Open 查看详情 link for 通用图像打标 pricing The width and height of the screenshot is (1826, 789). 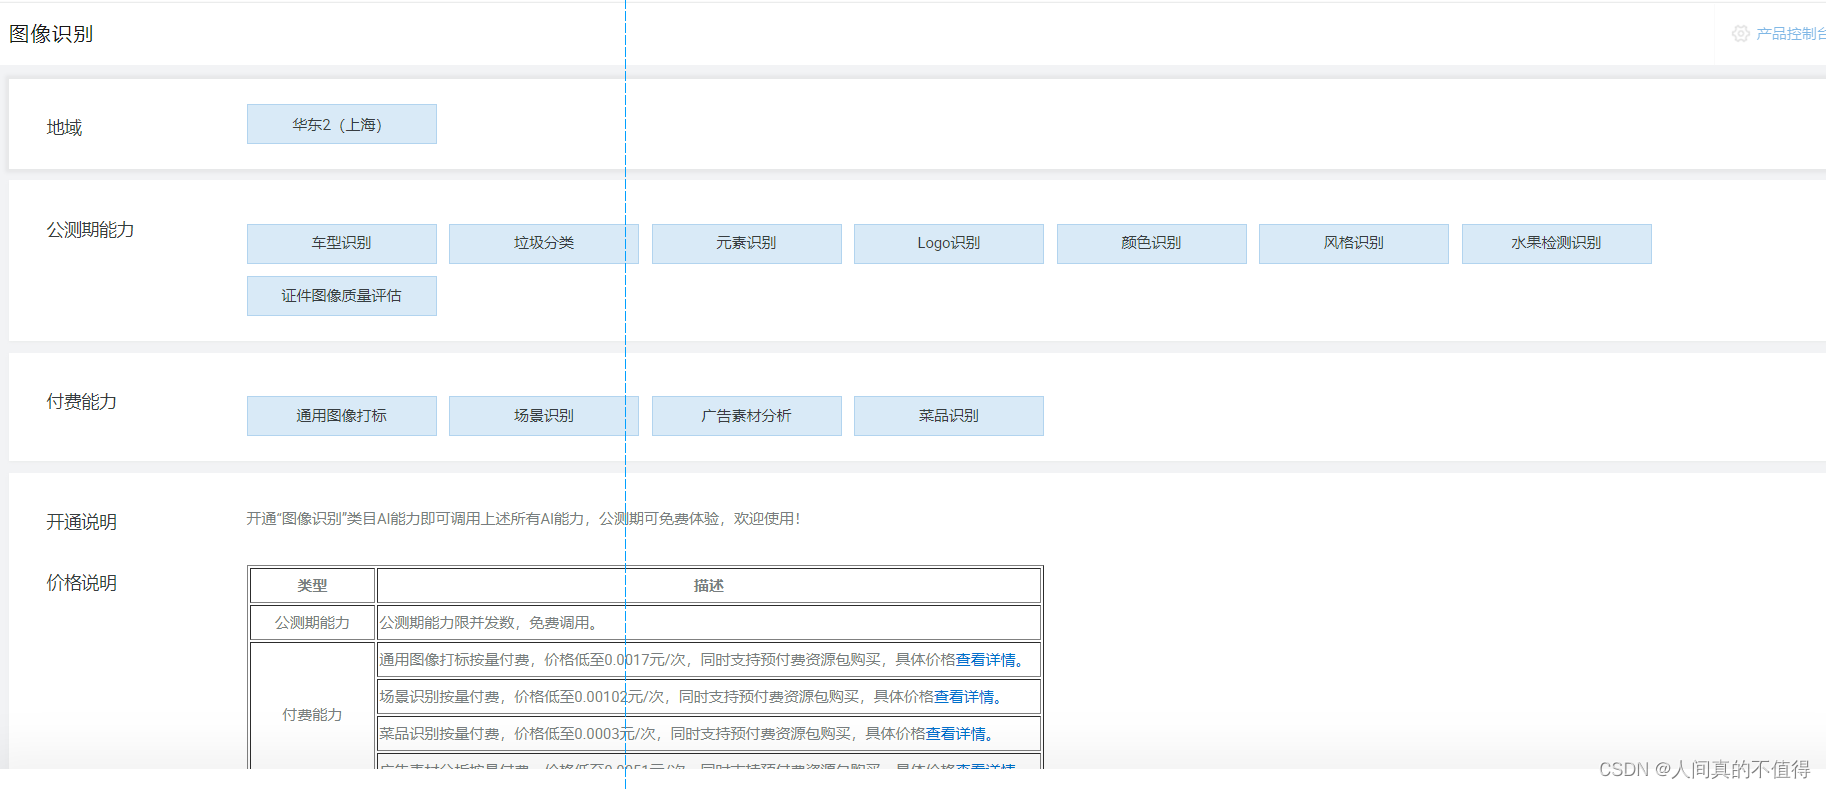(x=986, y=660)
